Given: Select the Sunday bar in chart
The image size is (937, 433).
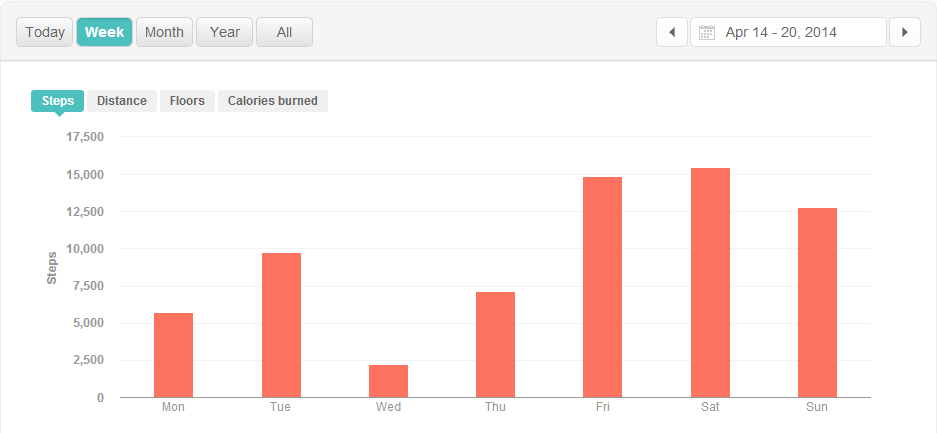Looking at the screenshot, I should point(817,303).
